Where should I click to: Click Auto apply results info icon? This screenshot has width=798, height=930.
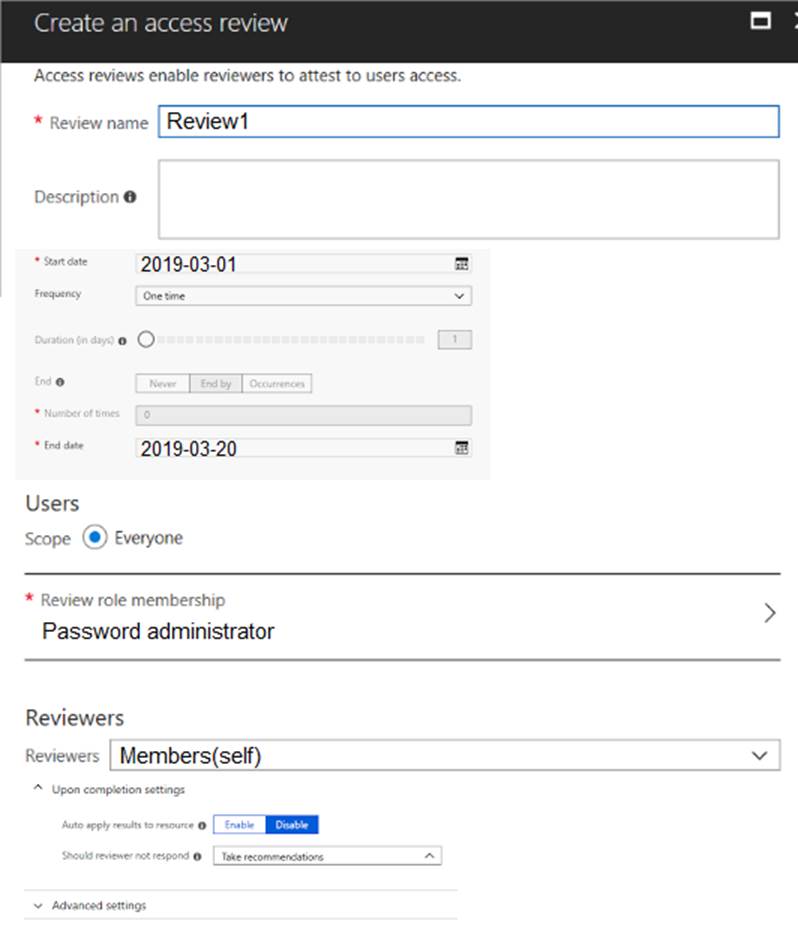click(x=202, y=826)
